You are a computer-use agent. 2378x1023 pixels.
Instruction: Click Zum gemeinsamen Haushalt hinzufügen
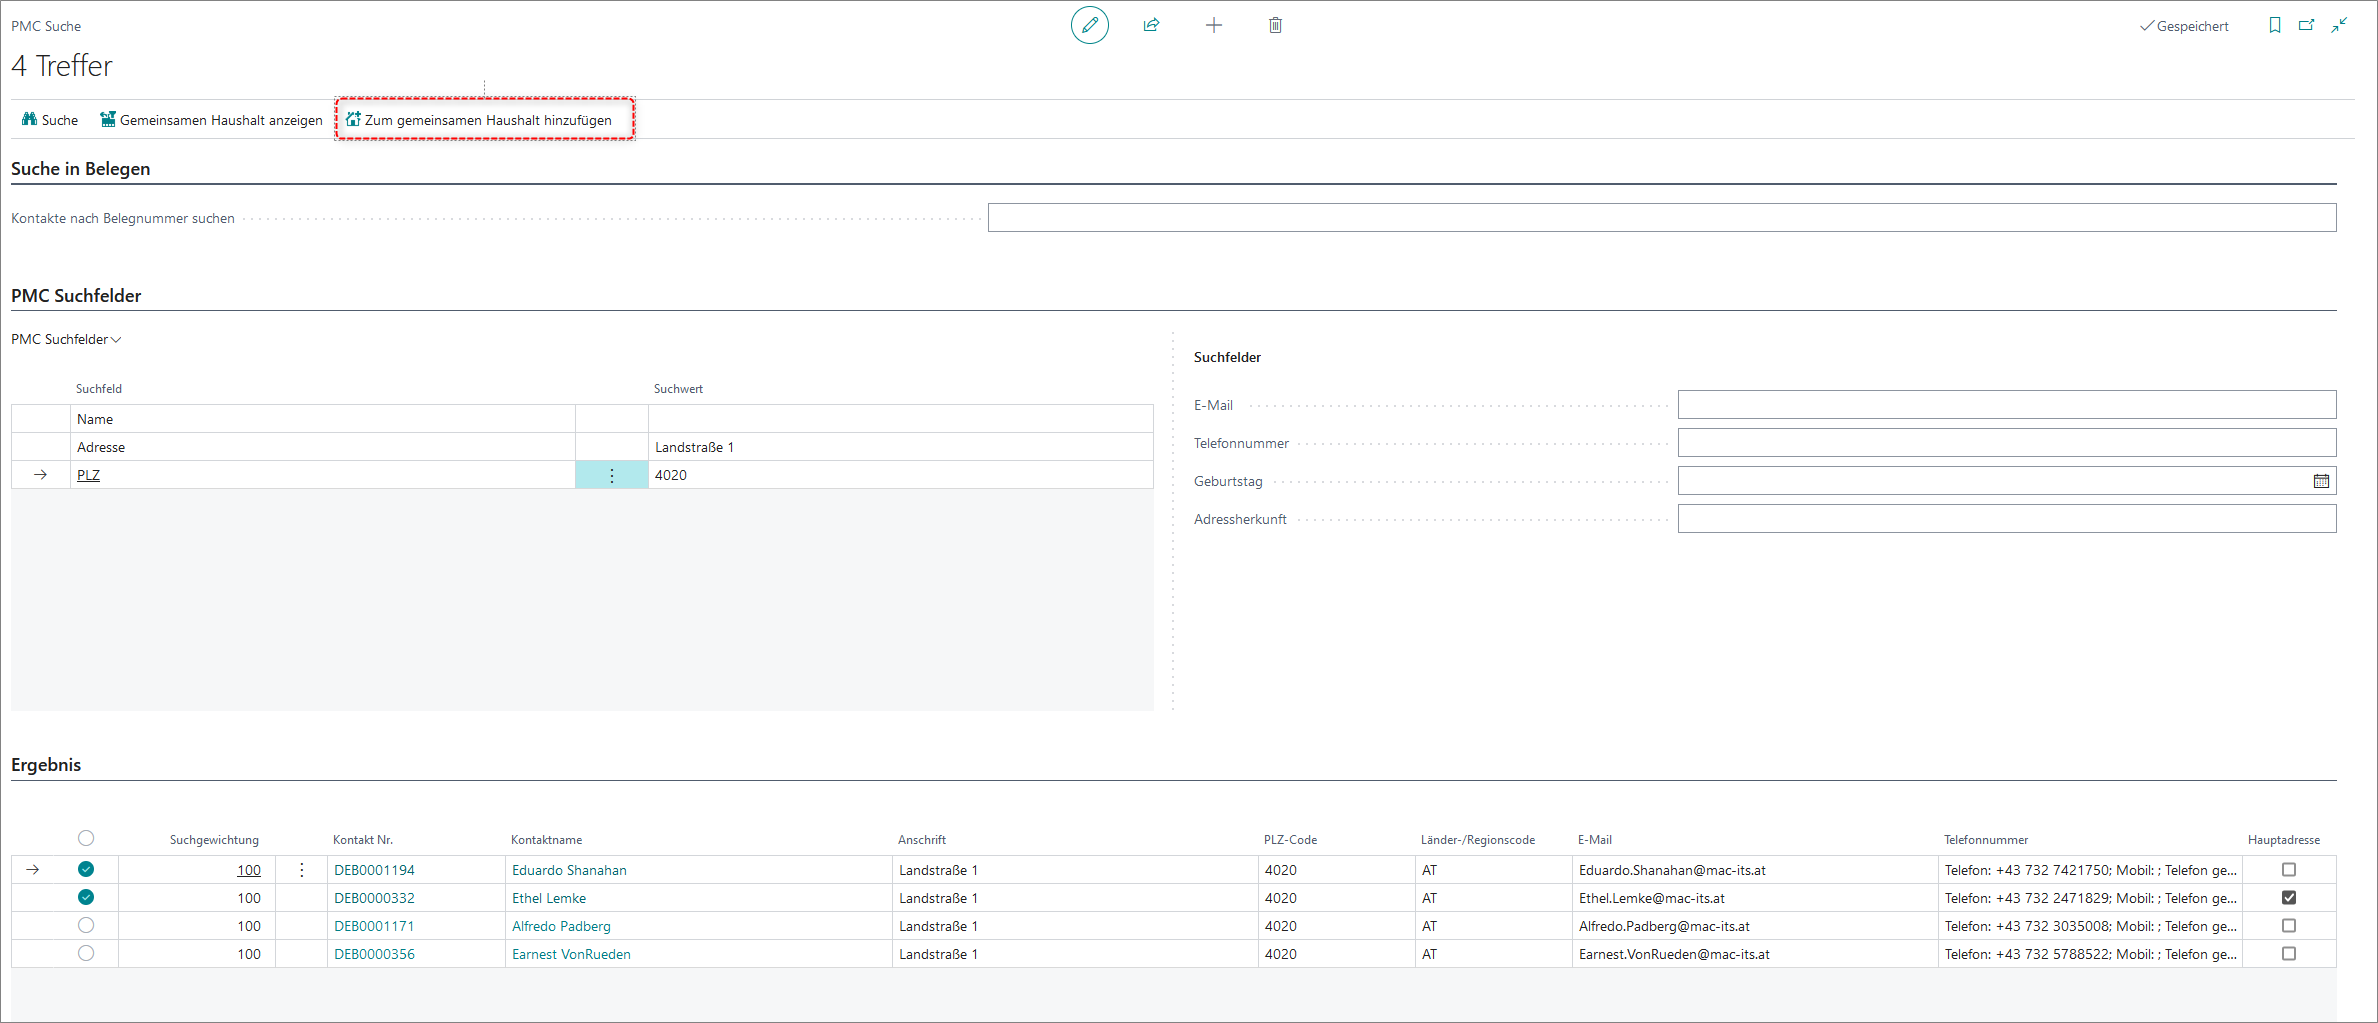pyautogui.click(x=479, y=120)
